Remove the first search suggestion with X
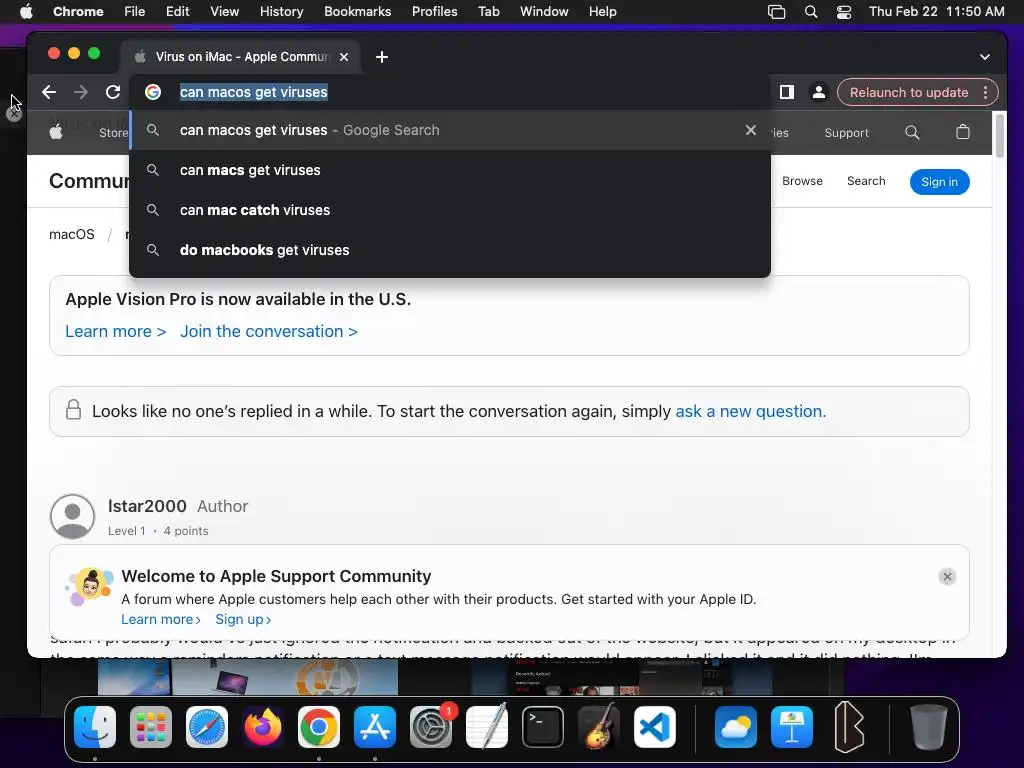The image size is (1024, 768). tap(751, 130)
